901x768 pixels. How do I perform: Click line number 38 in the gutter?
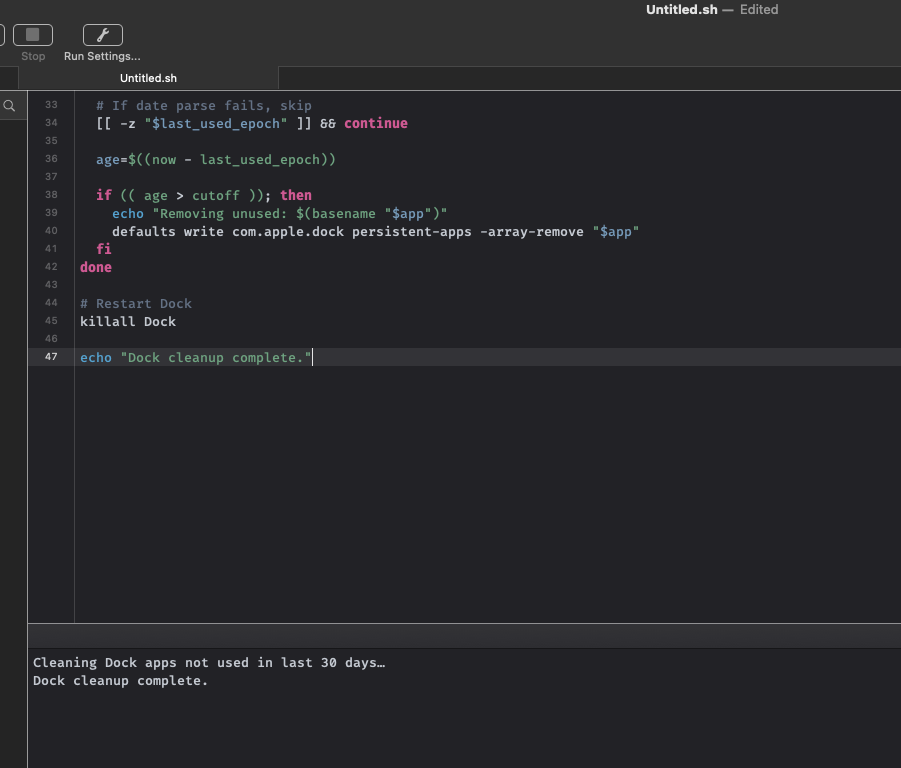pos(51,196)
